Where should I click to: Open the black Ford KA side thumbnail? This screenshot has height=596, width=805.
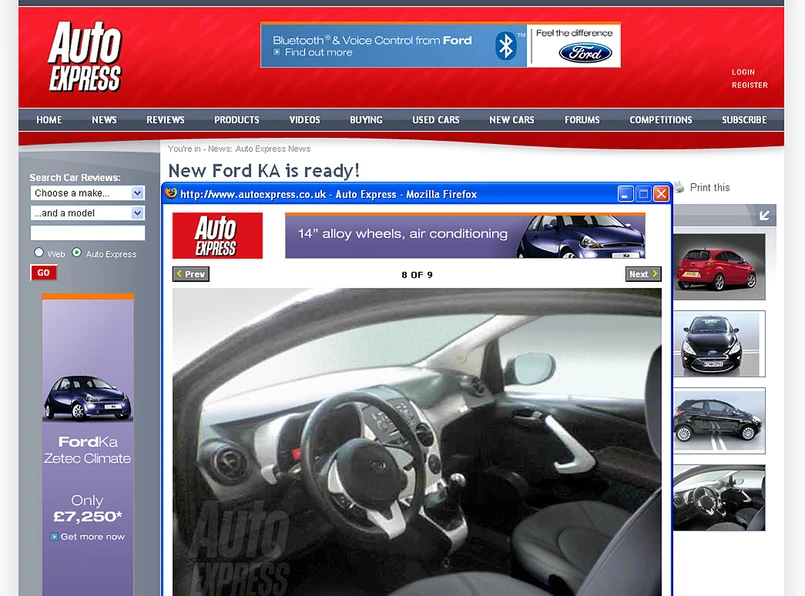(x=719, y=420)
